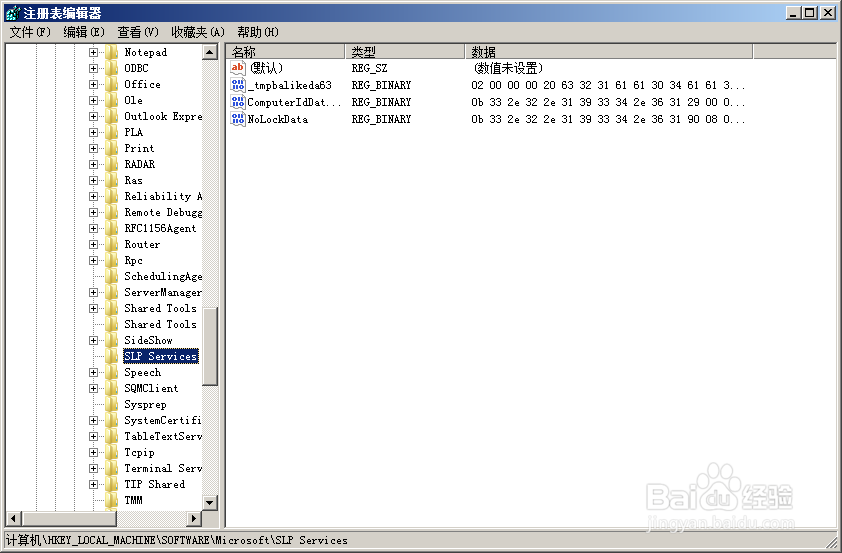The image size is (842, 553).
Task: Sort by 名称 column header
Action: pyautogui.click(x=286, y=52)
